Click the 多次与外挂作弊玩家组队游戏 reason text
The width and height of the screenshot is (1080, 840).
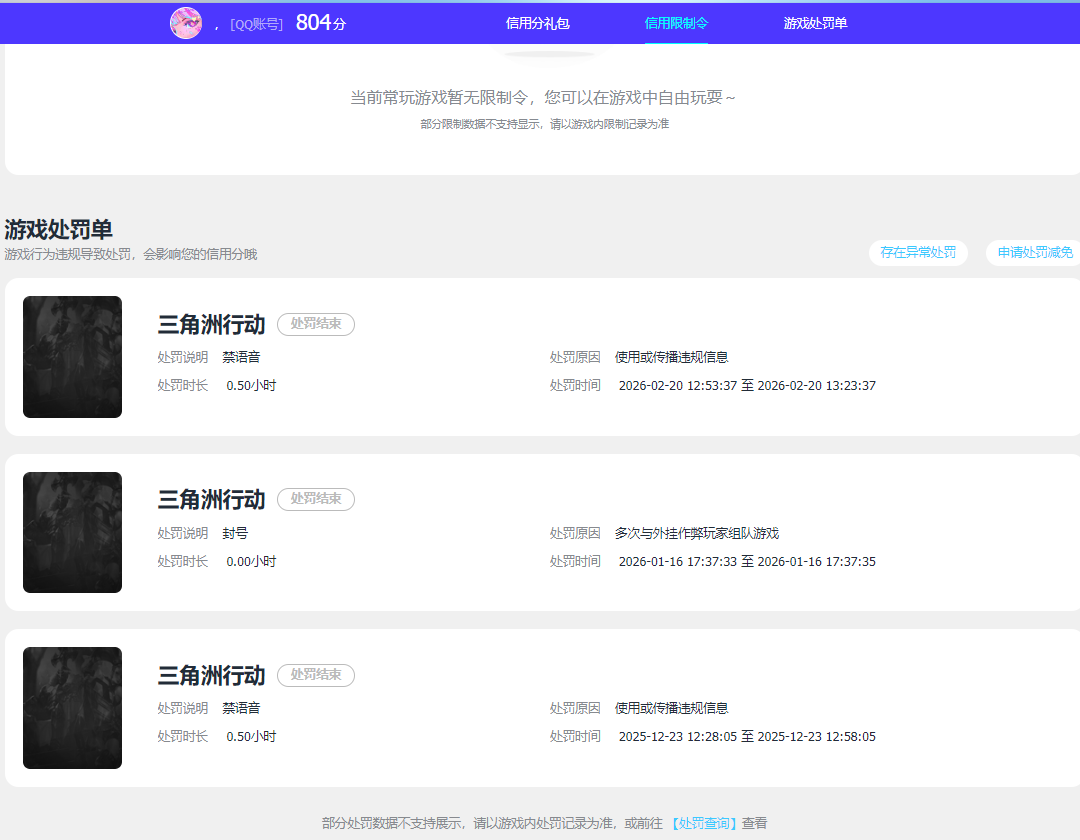697,534
